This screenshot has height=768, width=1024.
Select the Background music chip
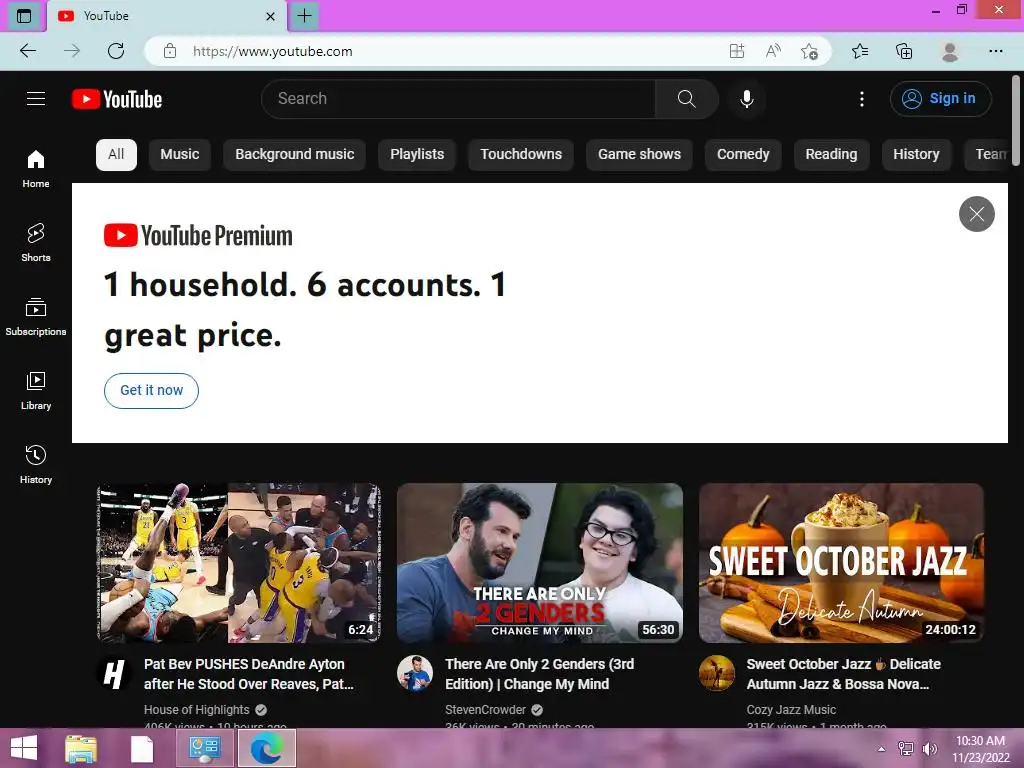click(295, 154)
